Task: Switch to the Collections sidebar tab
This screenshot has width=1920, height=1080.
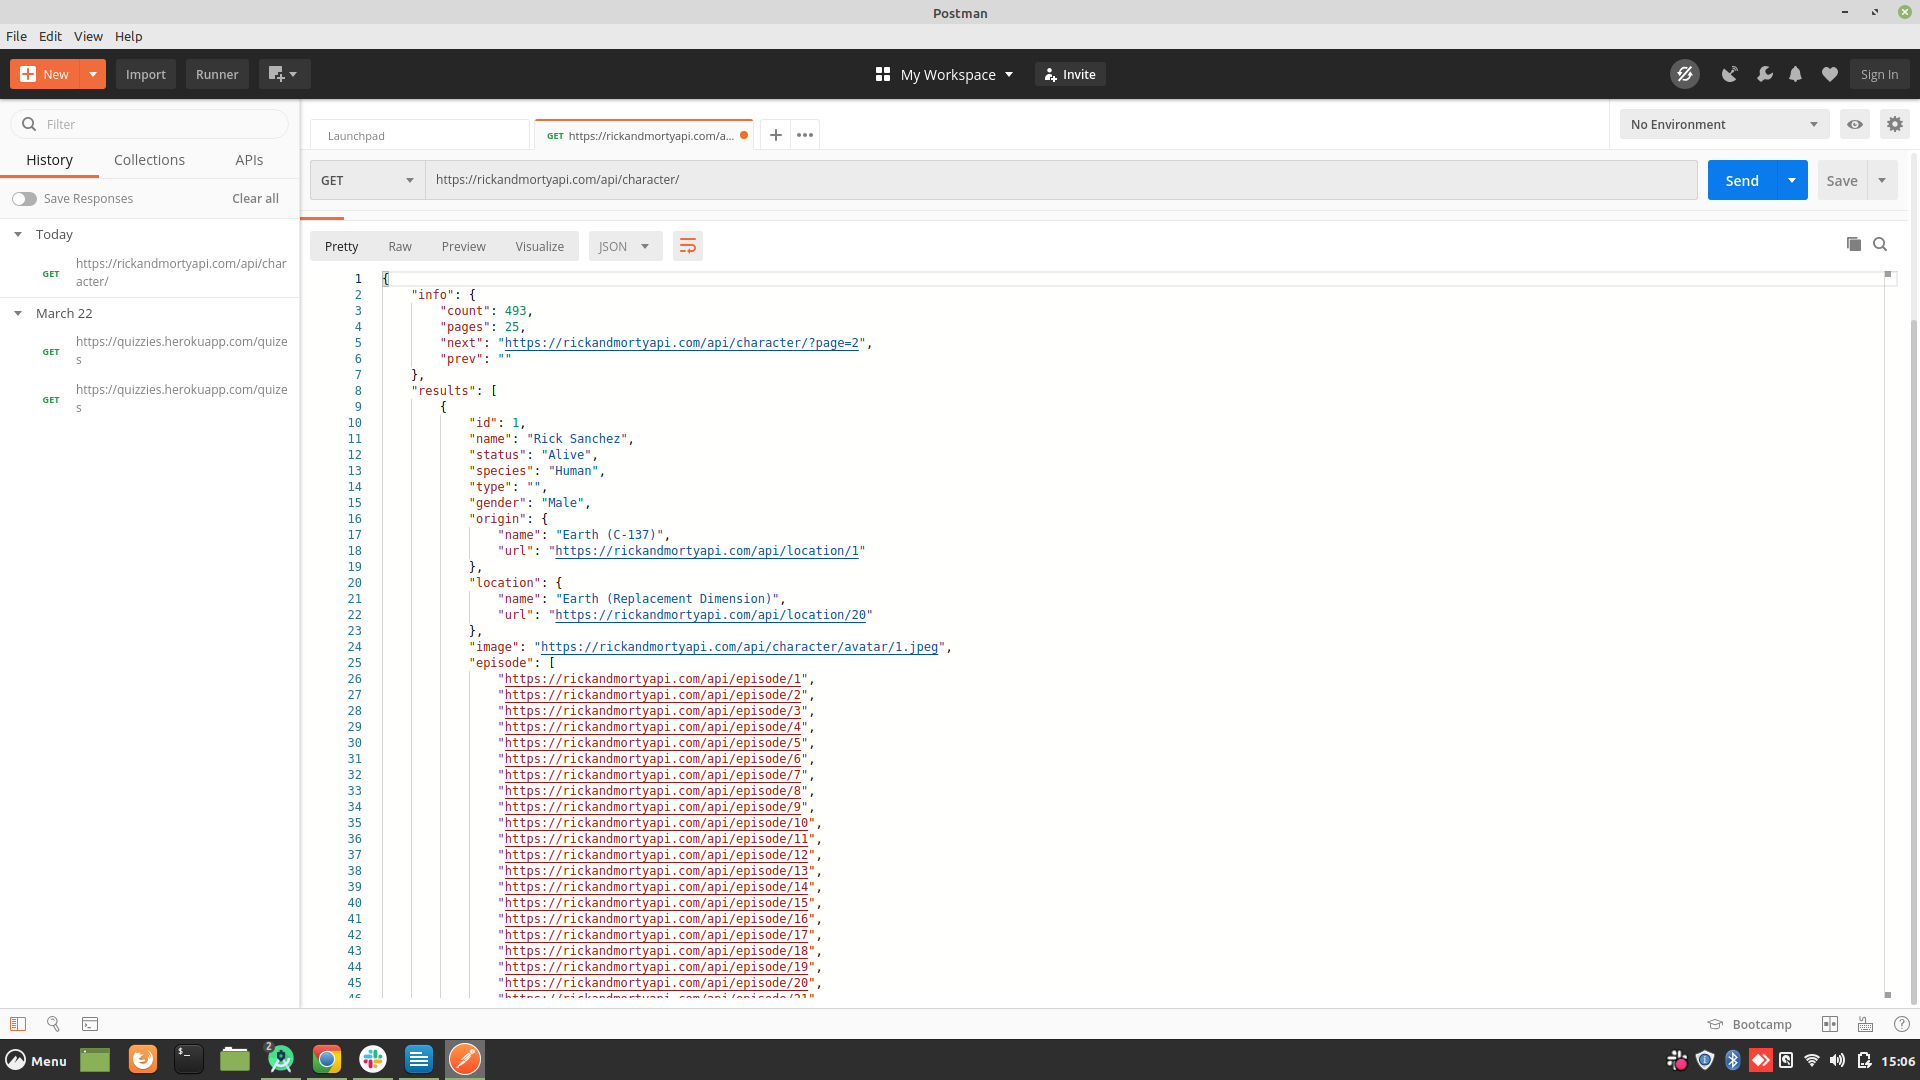Action: click(x=149, y=160)
